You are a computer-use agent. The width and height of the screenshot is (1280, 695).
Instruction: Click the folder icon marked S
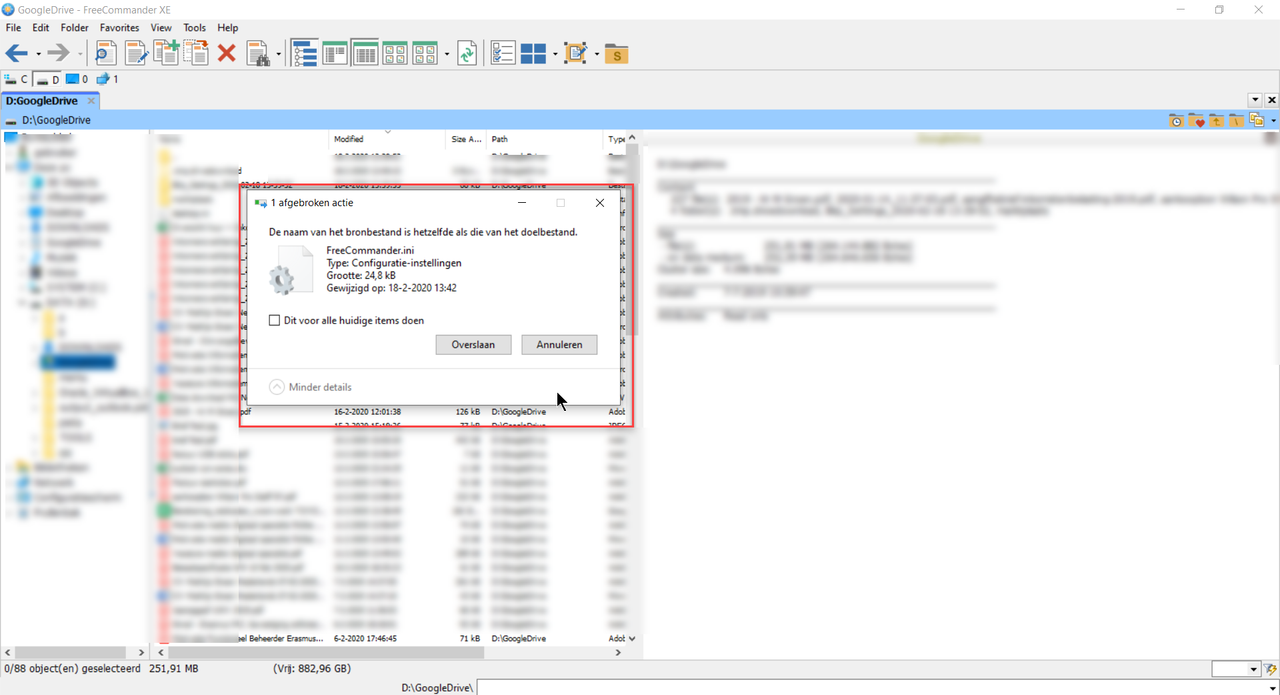tap(617, 54)
